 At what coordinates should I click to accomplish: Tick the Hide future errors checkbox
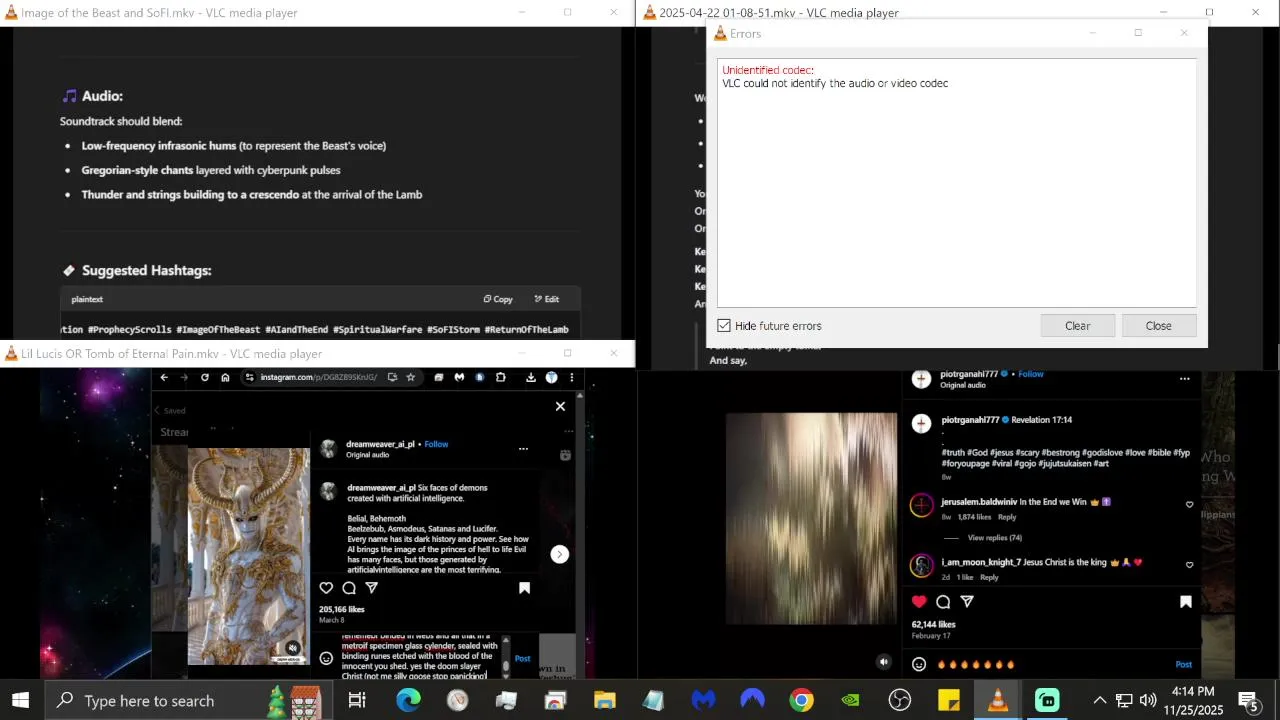[x=724, y=326]
